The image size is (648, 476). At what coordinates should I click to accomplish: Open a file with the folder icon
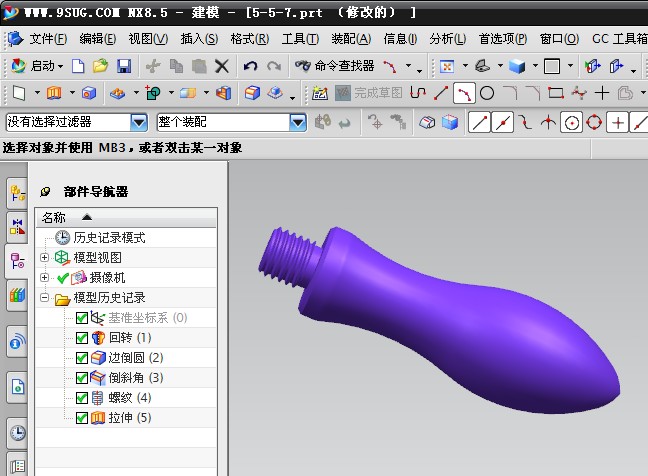point(100,66)
